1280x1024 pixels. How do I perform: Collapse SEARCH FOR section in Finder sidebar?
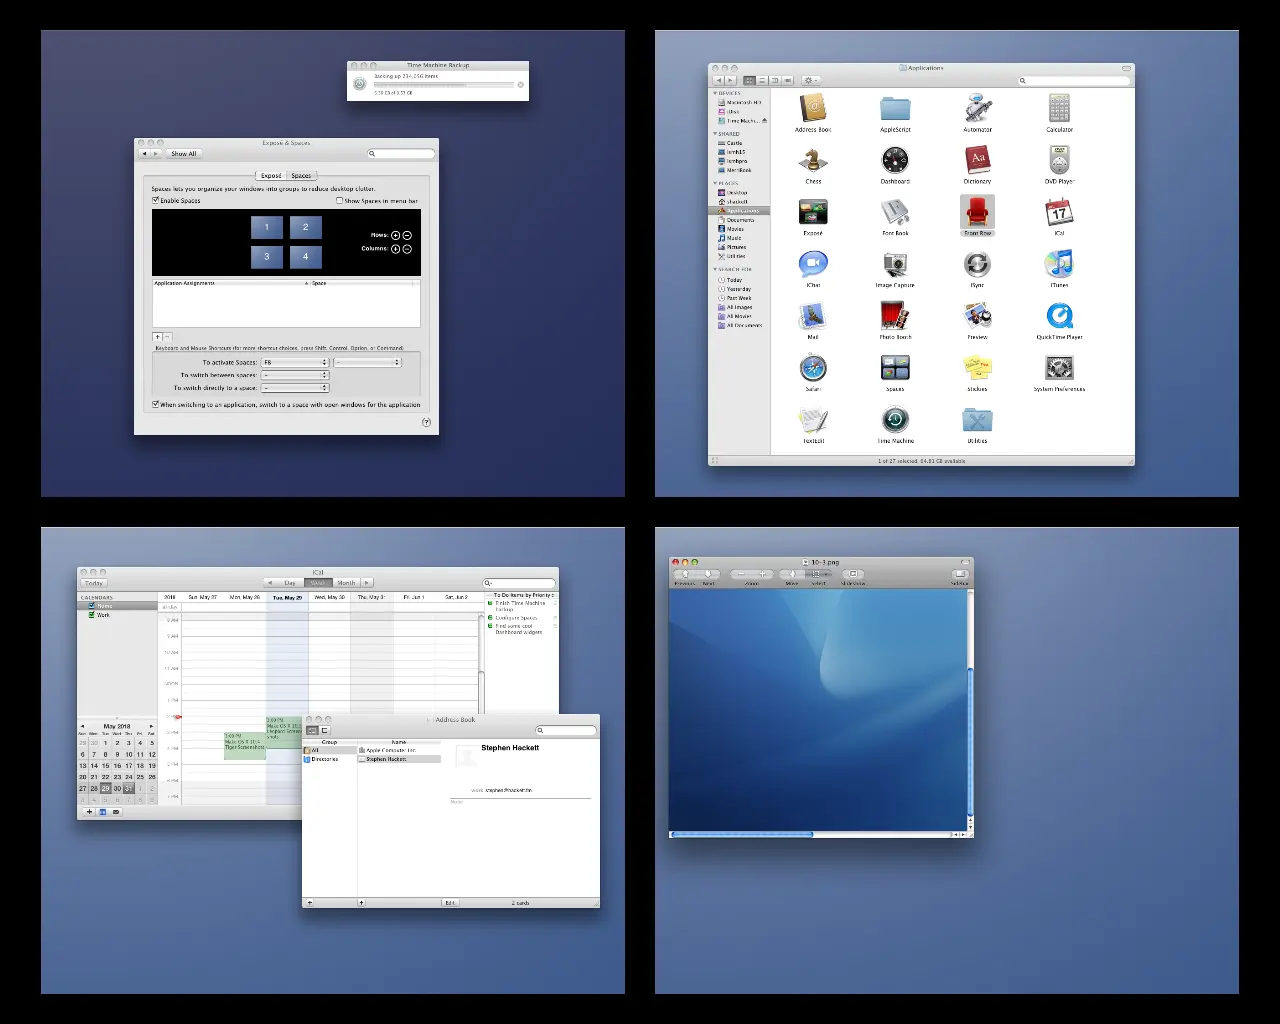(x=715, y=269)
